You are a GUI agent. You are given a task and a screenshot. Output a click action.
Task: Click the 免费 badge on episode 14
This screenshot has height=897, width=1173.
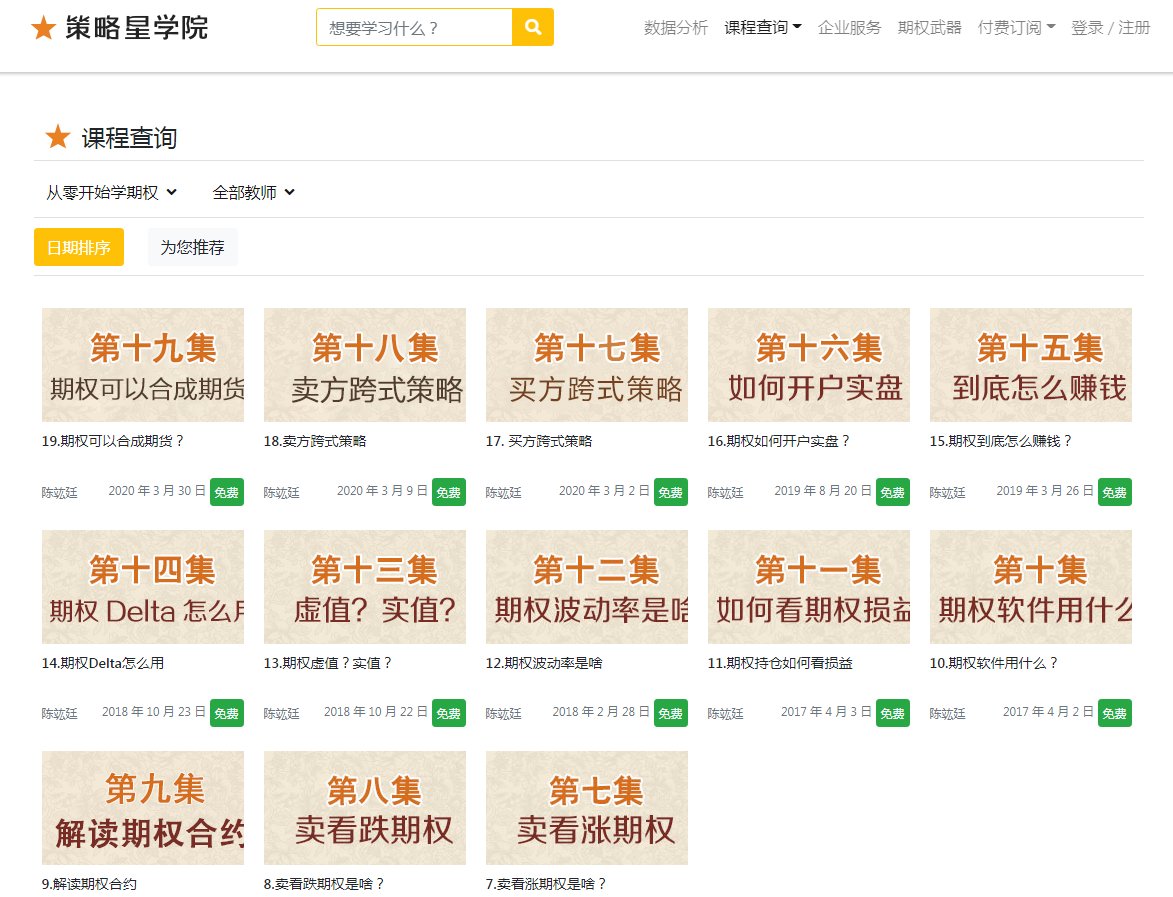click(227, 713)
